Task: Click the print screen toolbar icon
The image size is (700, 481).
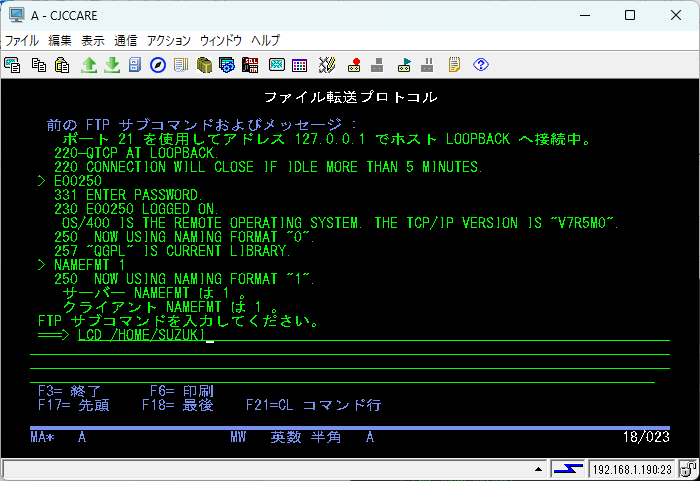Action: point(12,65)
